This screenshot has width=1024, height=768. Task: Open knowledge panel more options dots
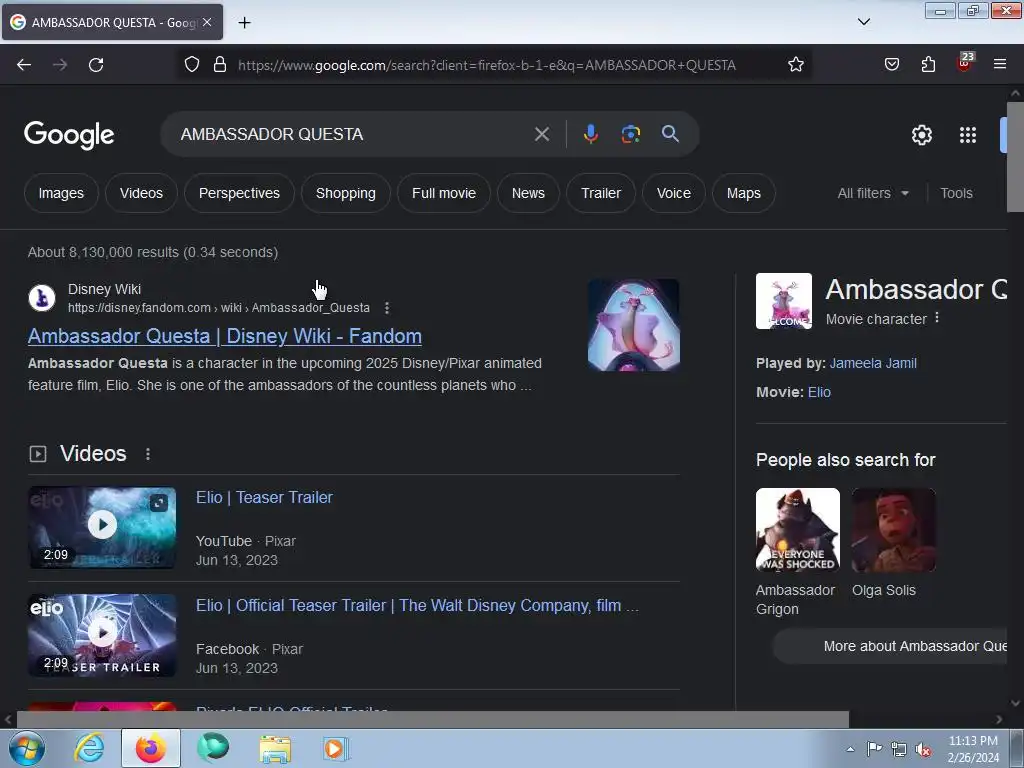[x=937, y=318]
